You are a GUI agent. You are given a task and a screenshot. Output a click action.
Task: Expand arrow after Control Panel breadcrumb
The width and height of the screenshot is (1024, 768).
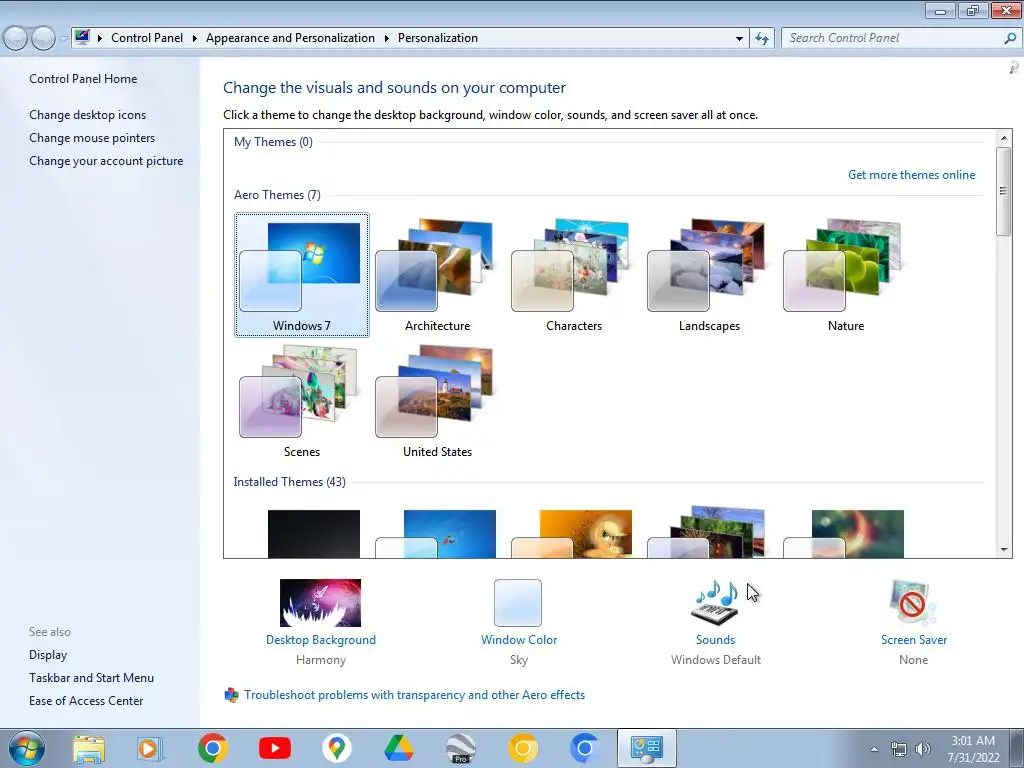[195, 39]
